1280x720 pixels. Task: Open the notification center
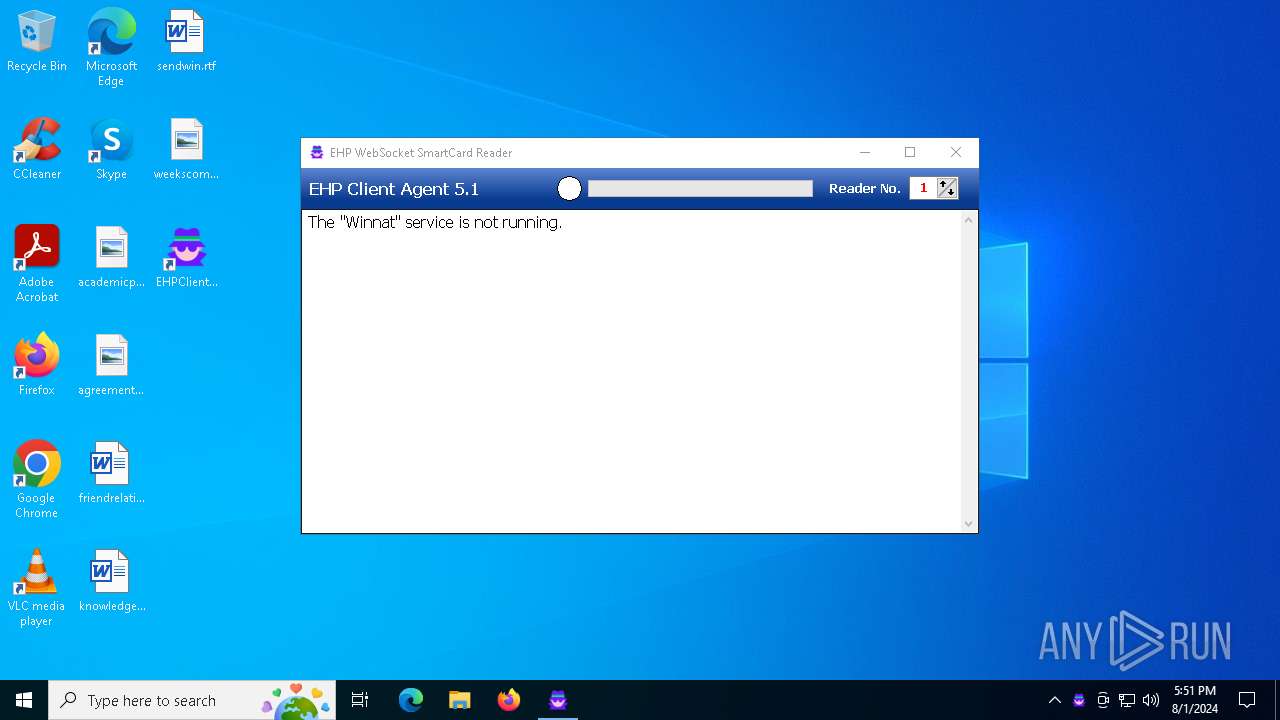pos(1247,700)
